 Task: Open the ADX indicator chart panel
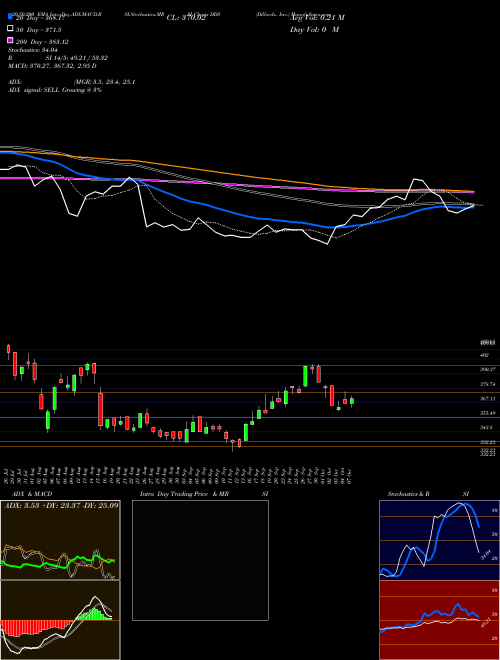tap(60, 540)
